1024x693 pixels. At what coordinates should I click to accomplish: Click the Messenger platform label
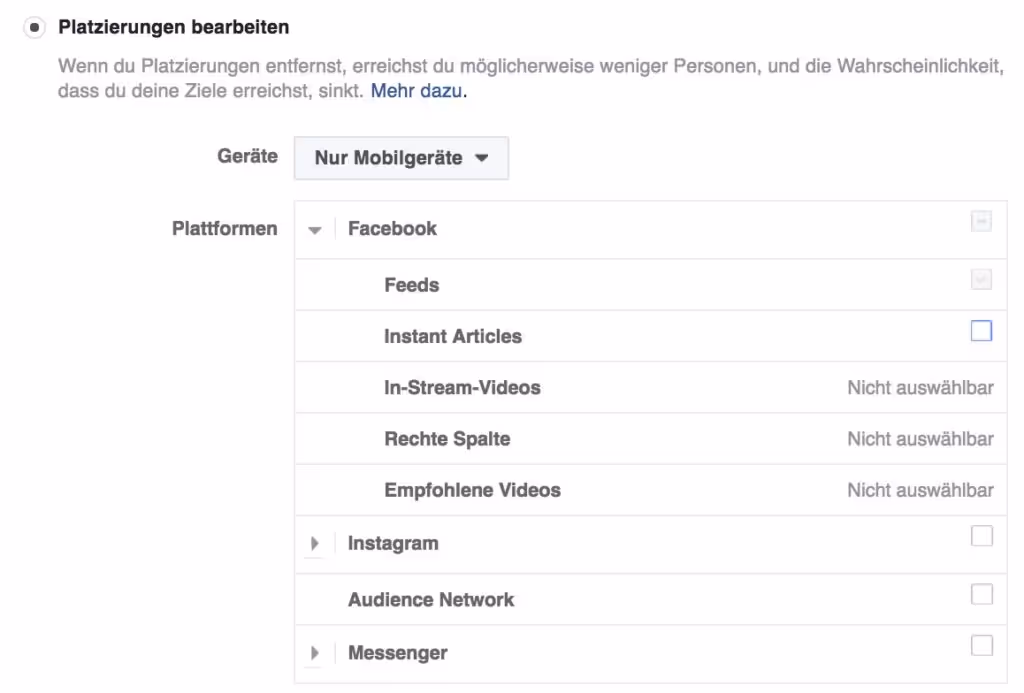pos(397,653)
